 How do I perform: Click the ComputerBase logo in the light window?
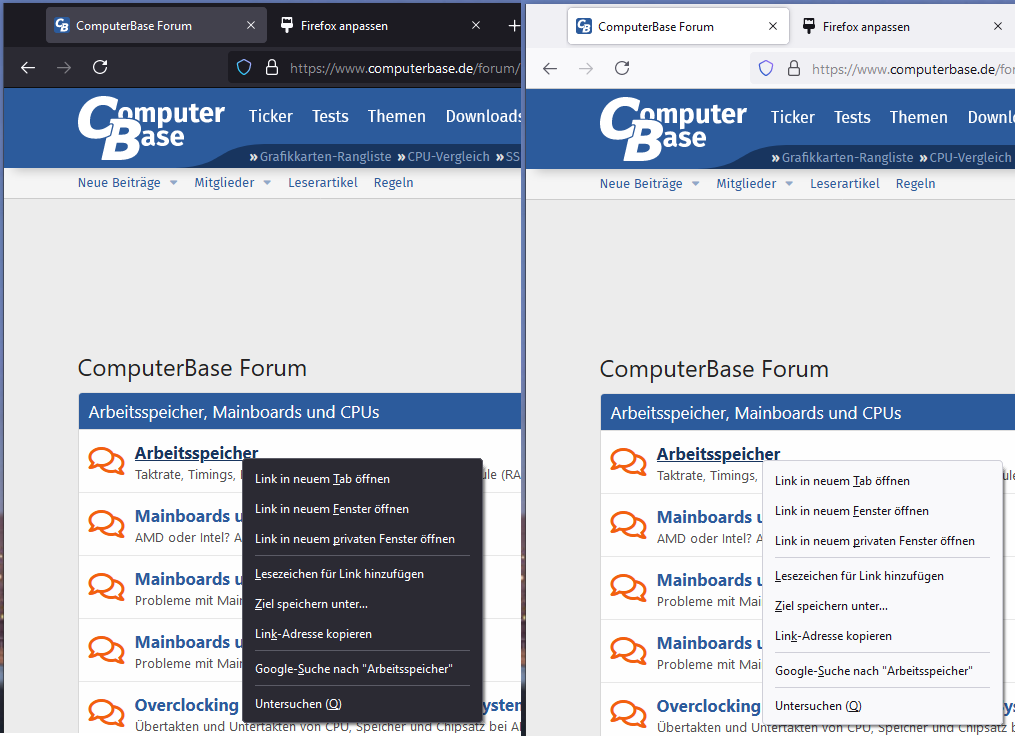[x=673, y=129]
